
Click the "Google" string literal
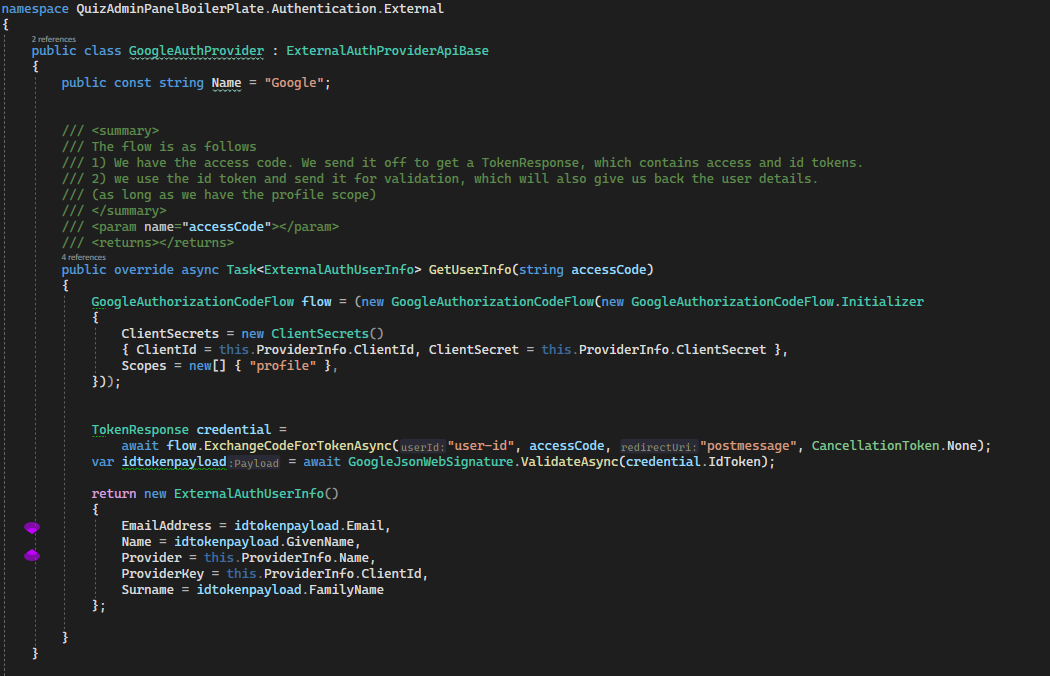(x=294, y=83)
